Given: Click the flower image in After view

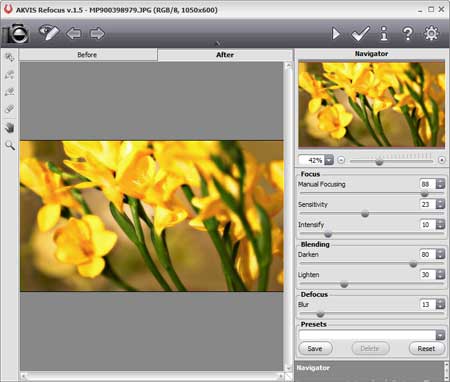Looking at the screenshot, I should pyautogui.click(x=152, y=216).
